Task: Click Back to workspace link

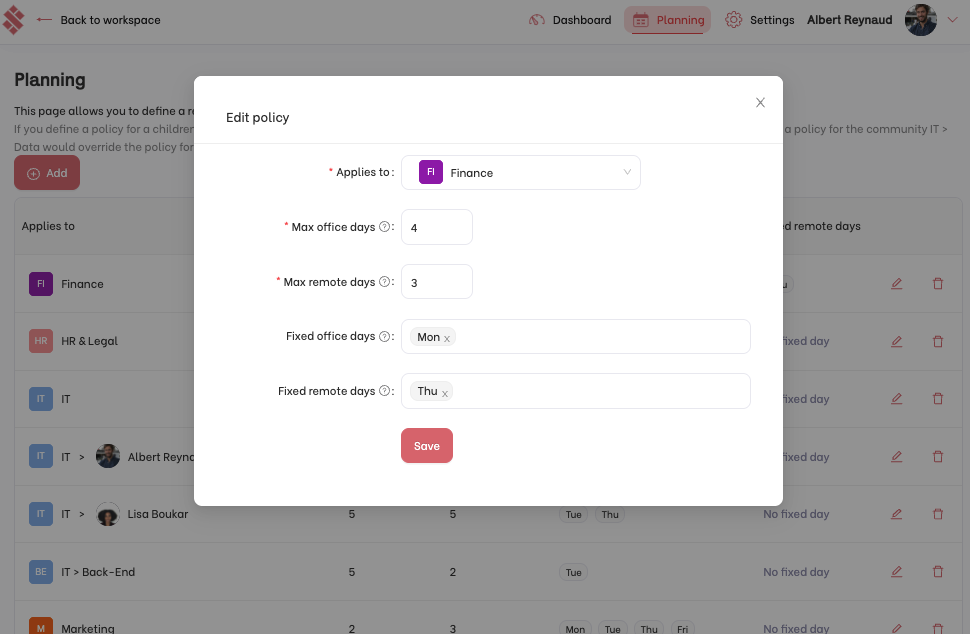Action: (x=98, y=20)
